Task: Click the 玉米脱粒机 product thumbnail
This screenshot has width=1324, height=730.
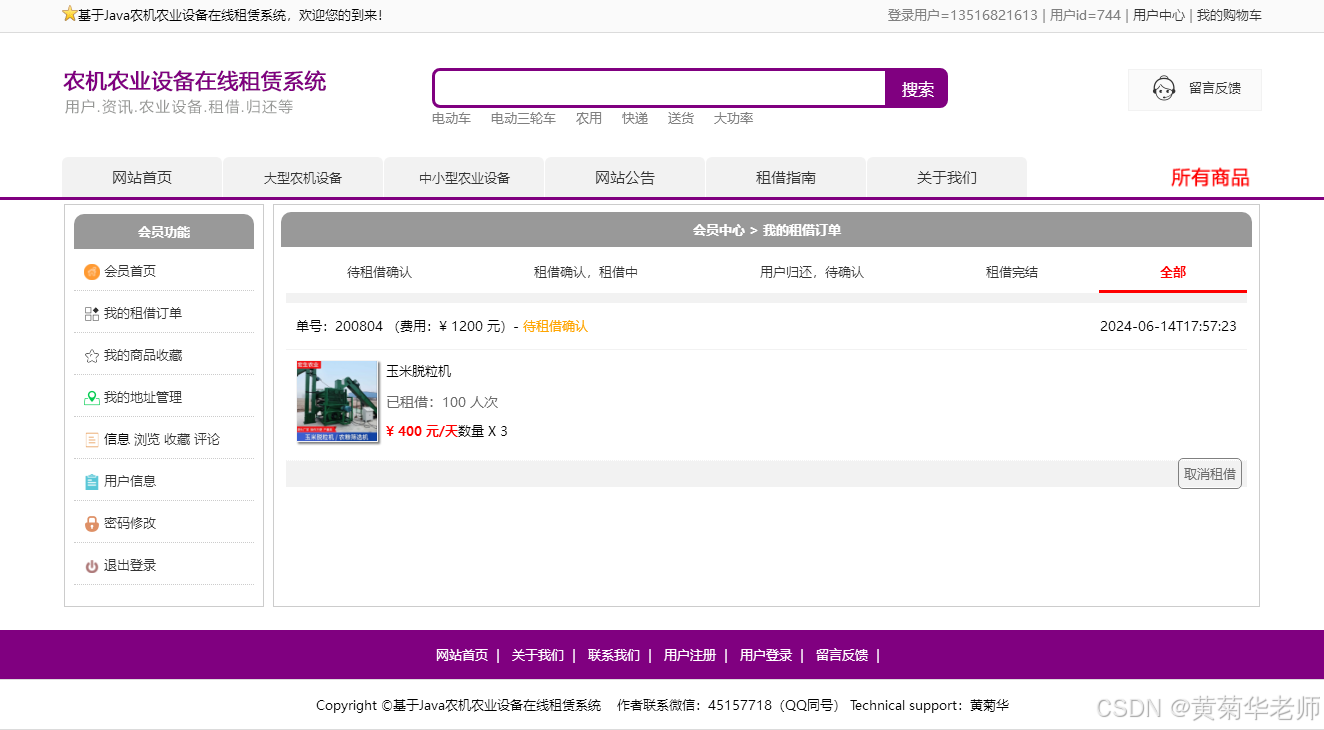Action: [337, 402]
